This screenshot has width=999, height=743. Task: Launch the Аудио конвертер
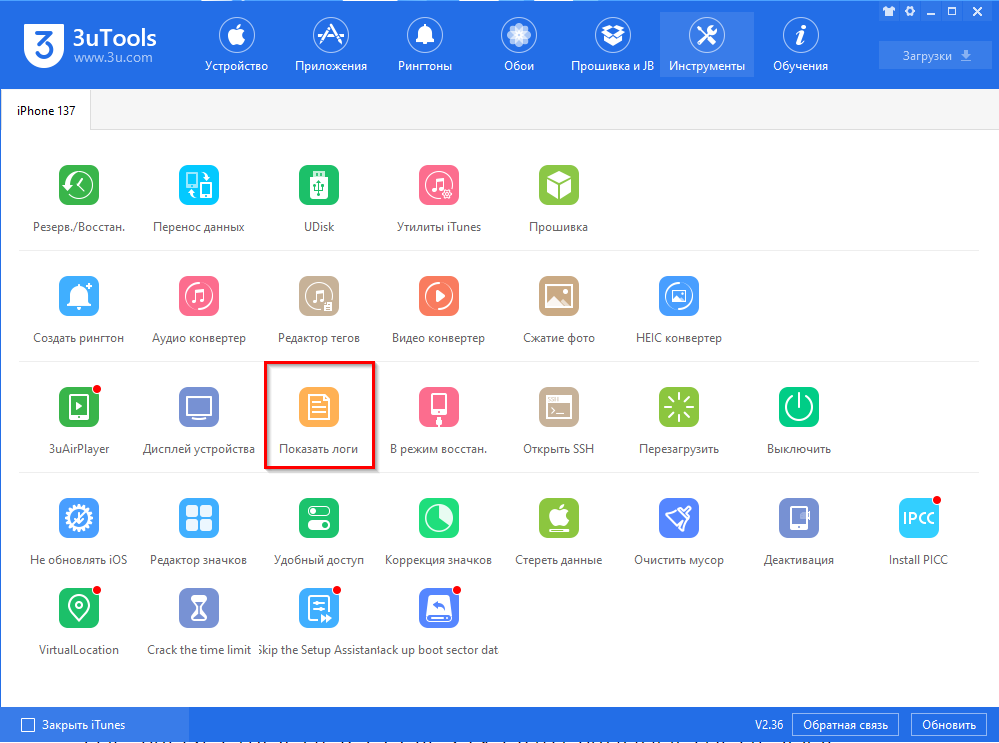pyautogui.click(x=199, y=296)
